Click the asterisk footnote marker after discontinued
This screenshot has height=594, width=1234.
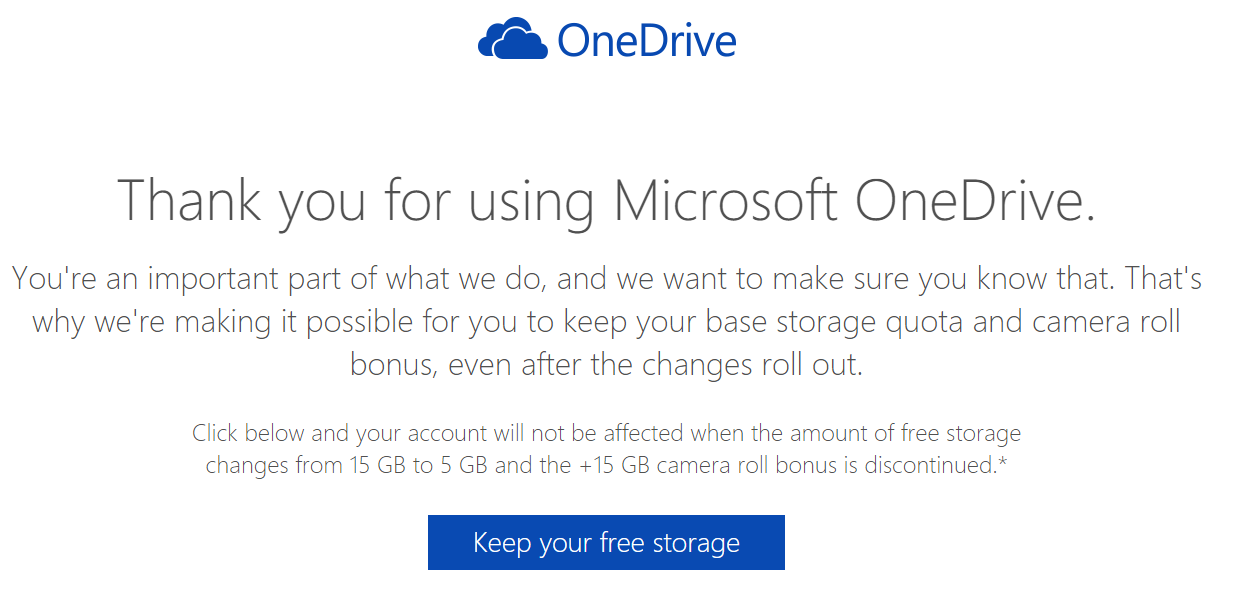[x=1001, y=463]
